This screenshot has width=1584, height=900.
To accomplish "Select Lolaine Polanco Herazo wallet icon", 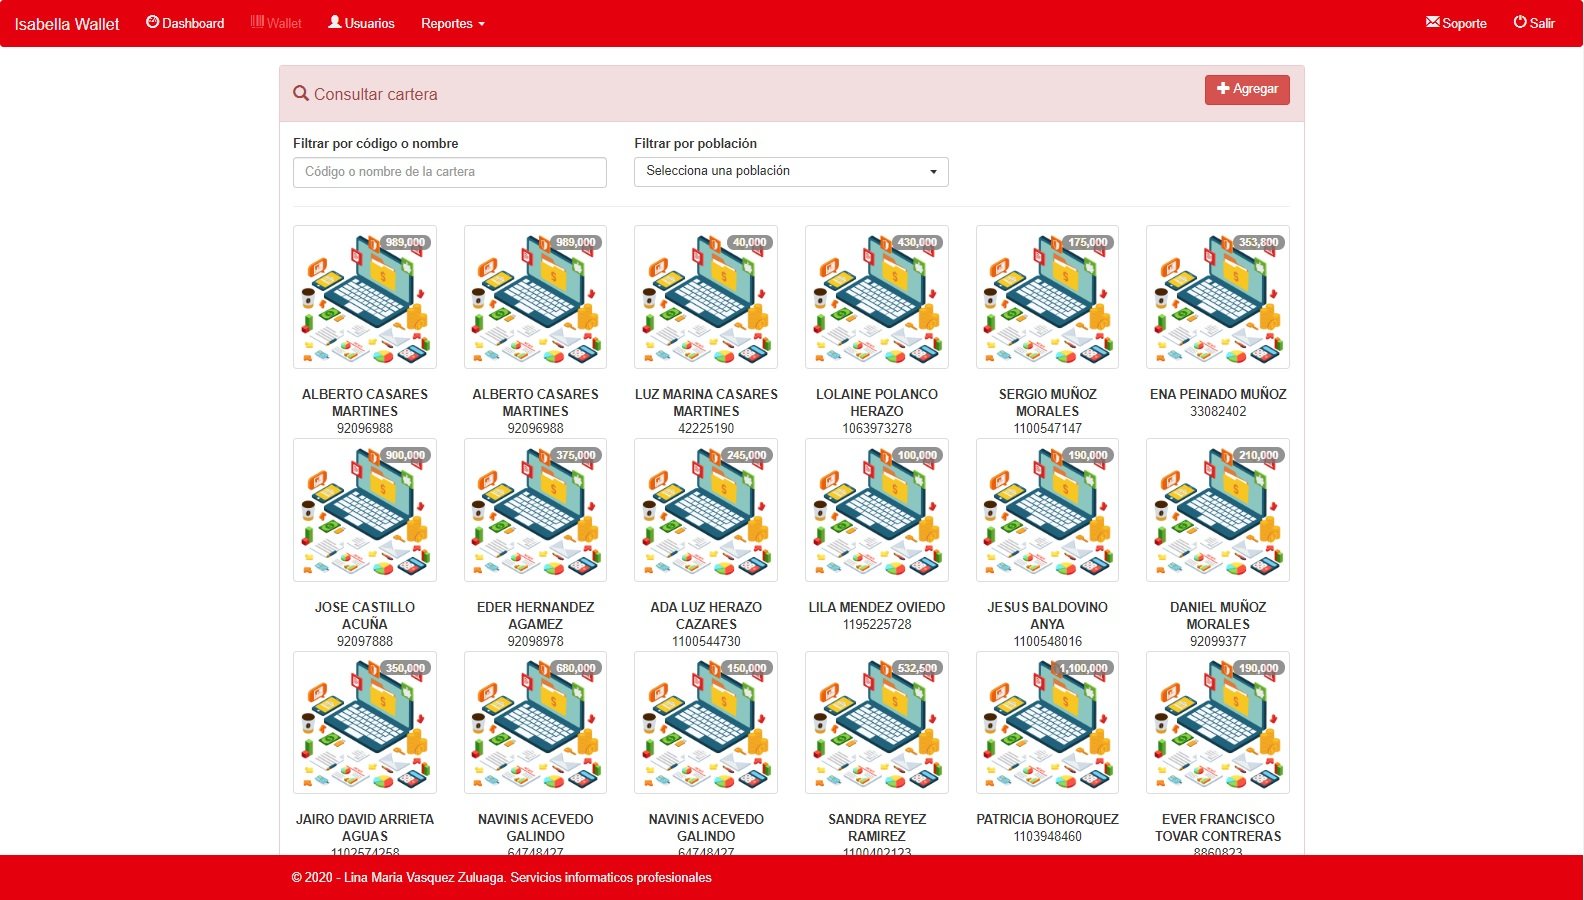I will tap(876, 297).
